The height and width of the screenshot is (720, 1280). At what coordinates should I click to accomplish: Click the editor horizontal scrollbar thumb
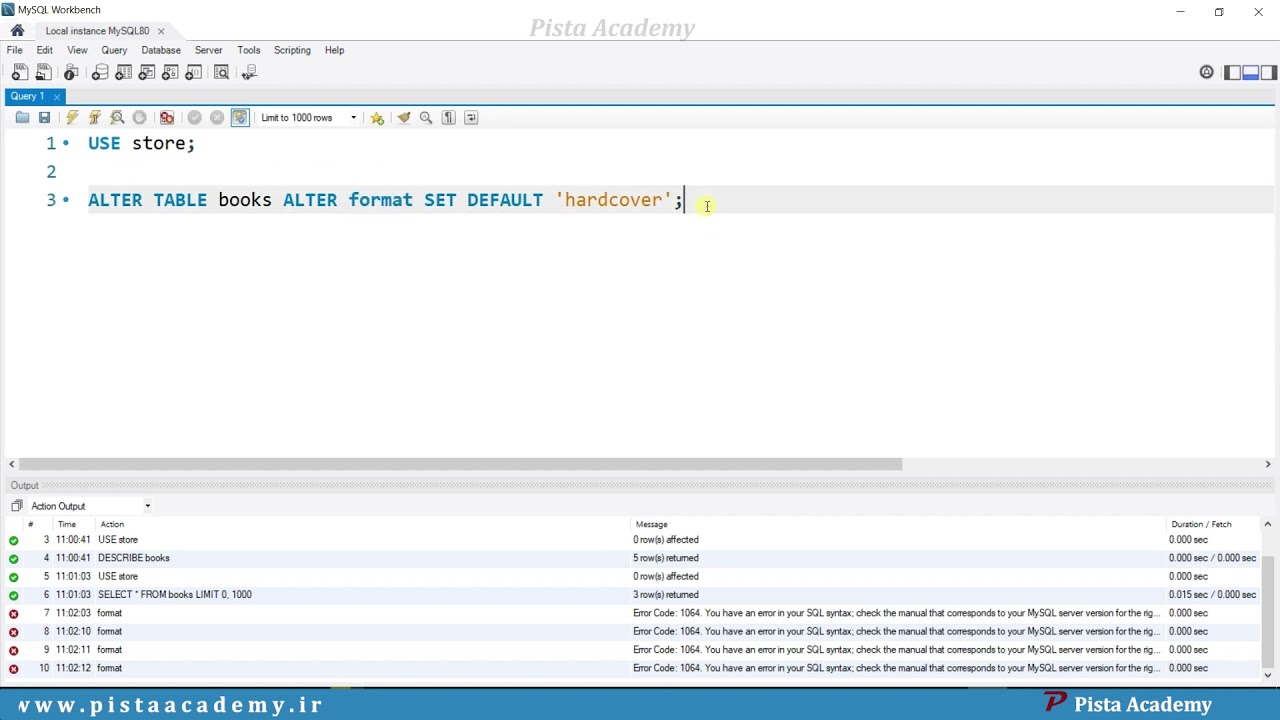pos(460,464)
